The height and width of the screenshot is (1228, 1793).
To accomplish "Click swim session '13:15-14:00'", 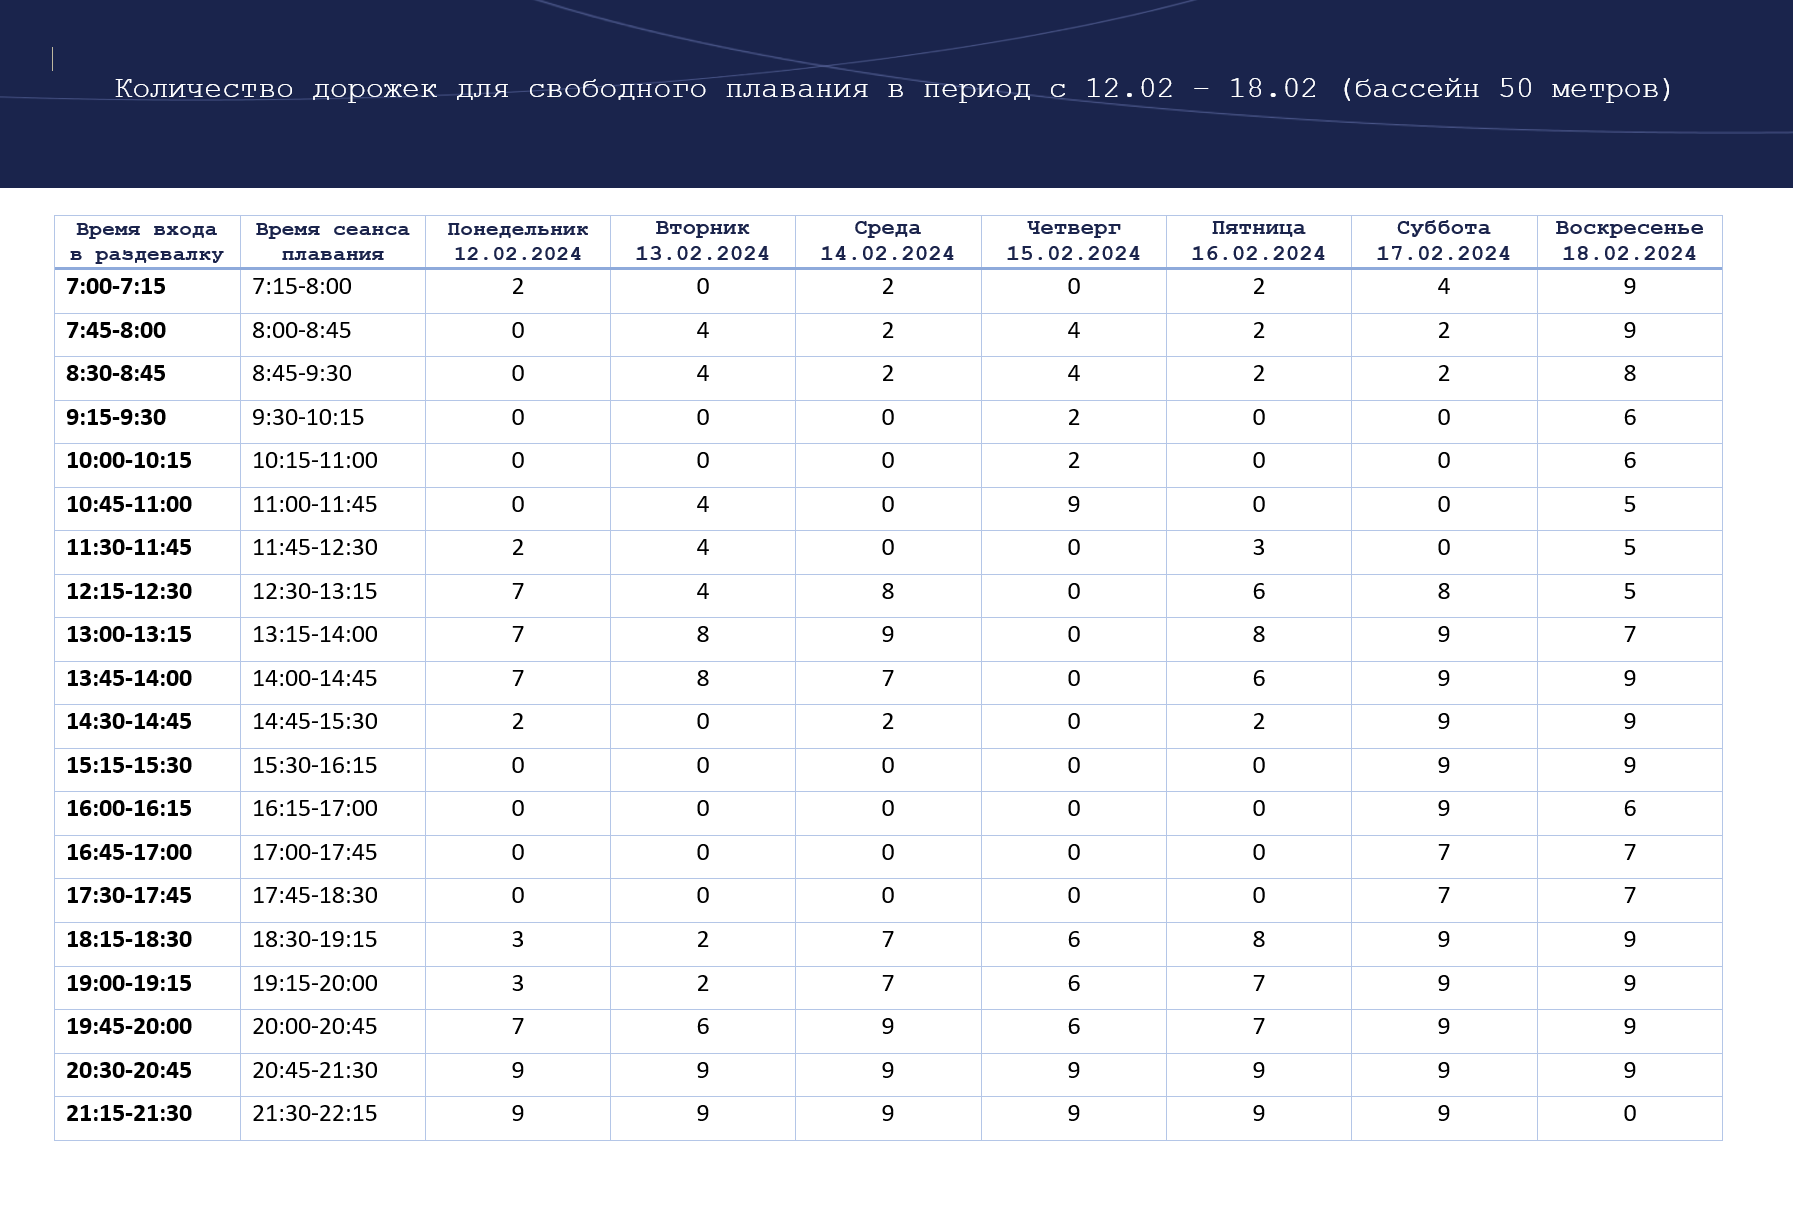I will tap(315, 635).
